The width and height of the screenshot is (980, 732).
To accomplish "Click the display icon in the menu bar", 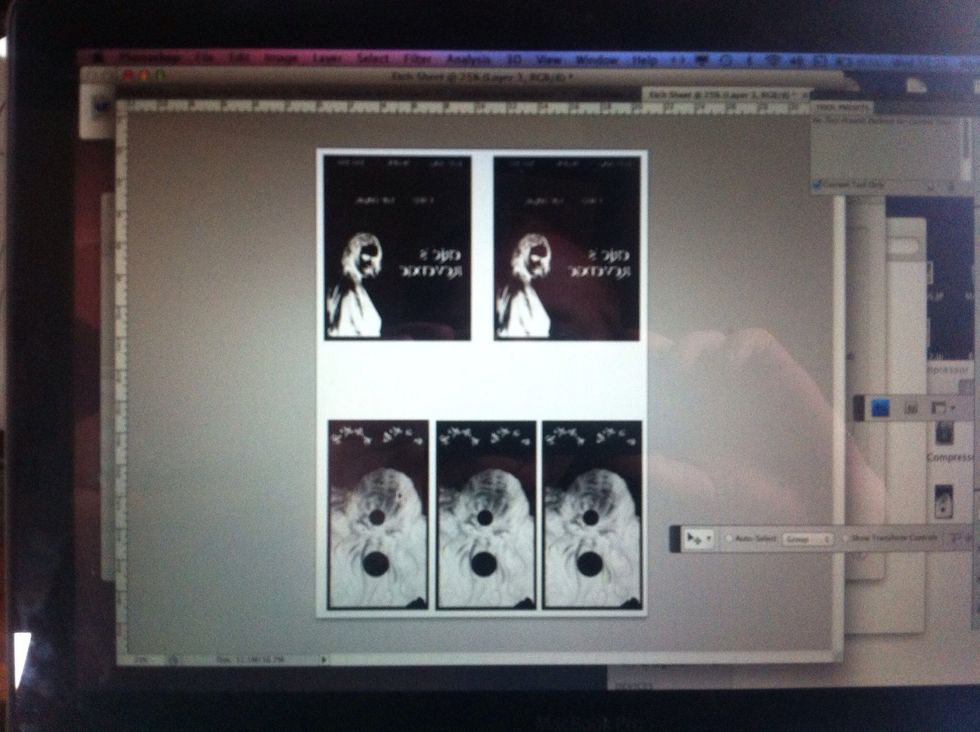I will [x=702, y=61].
